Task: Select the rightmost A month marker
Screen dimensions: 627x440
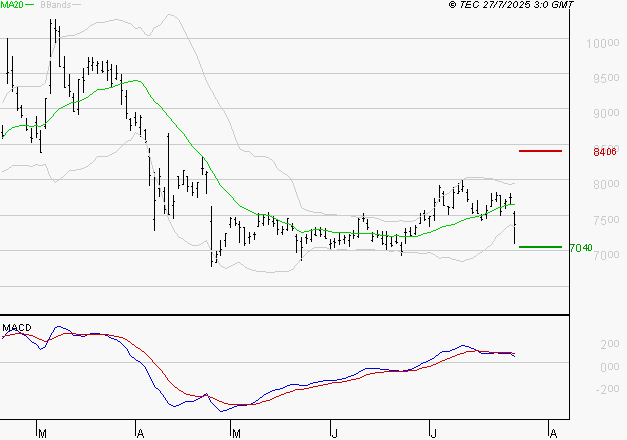Action: [551, 433]
